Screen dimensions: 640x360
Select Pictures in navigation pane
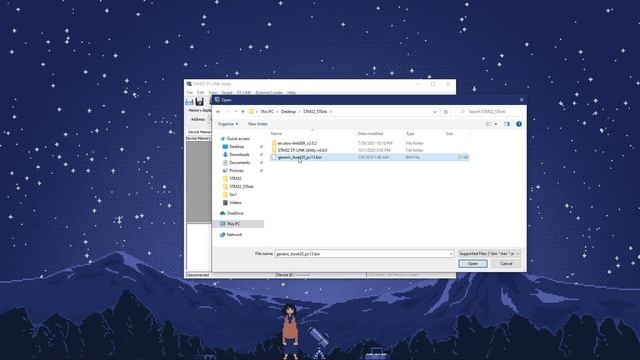(x=236, y=171)
